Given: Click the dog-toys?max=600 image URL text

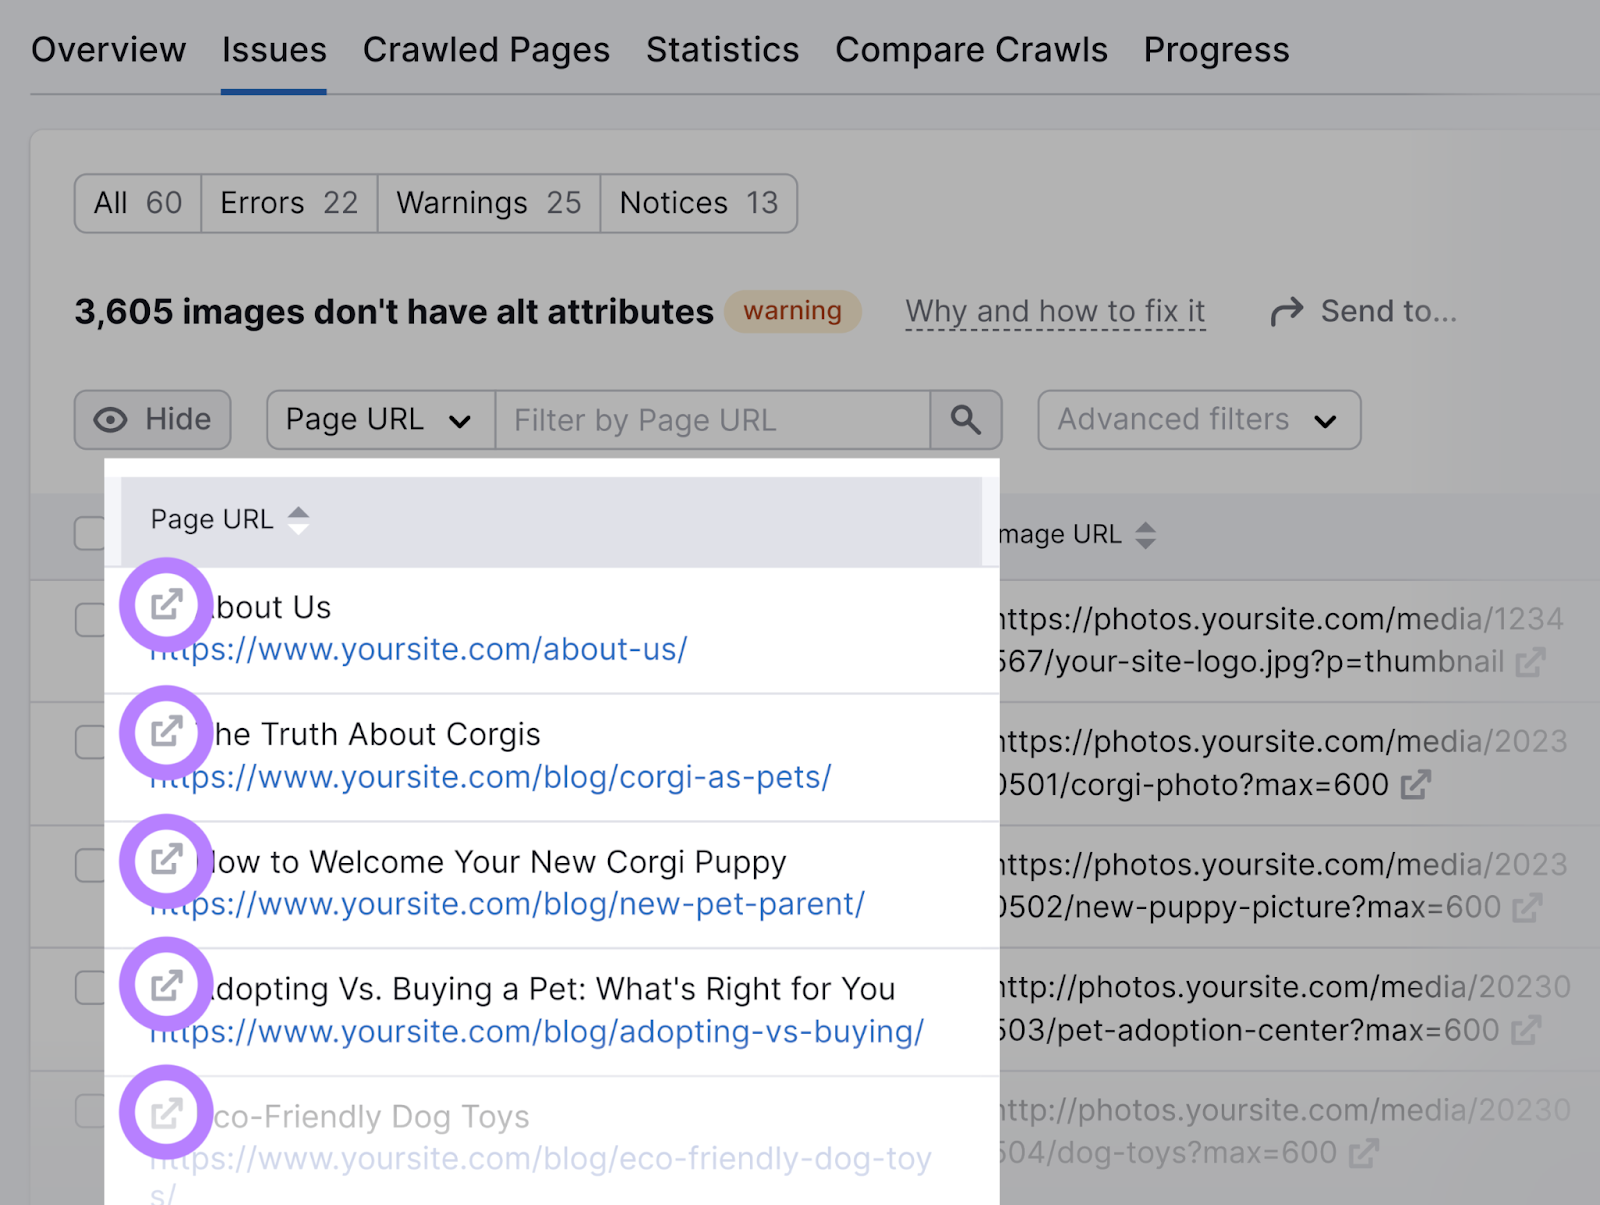Looking at the screenshot, I should tap(1284, 1133).
